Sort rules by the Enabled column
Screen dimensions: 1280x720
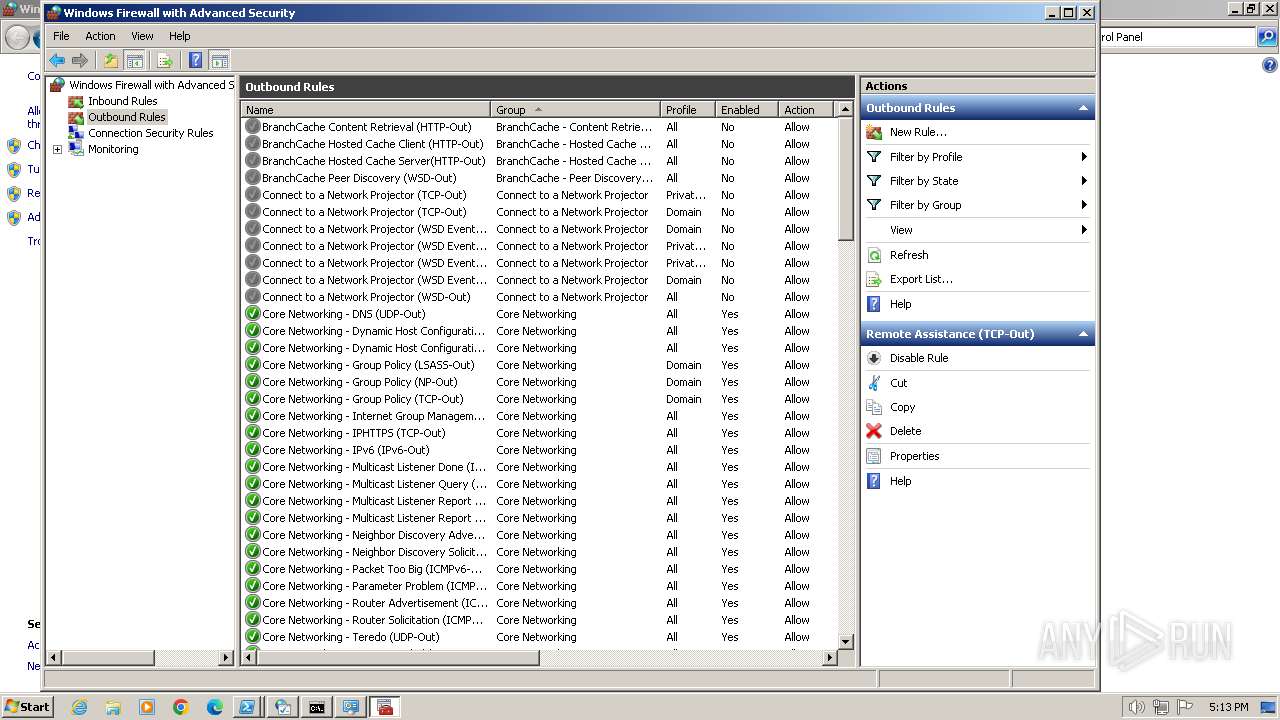747,110
